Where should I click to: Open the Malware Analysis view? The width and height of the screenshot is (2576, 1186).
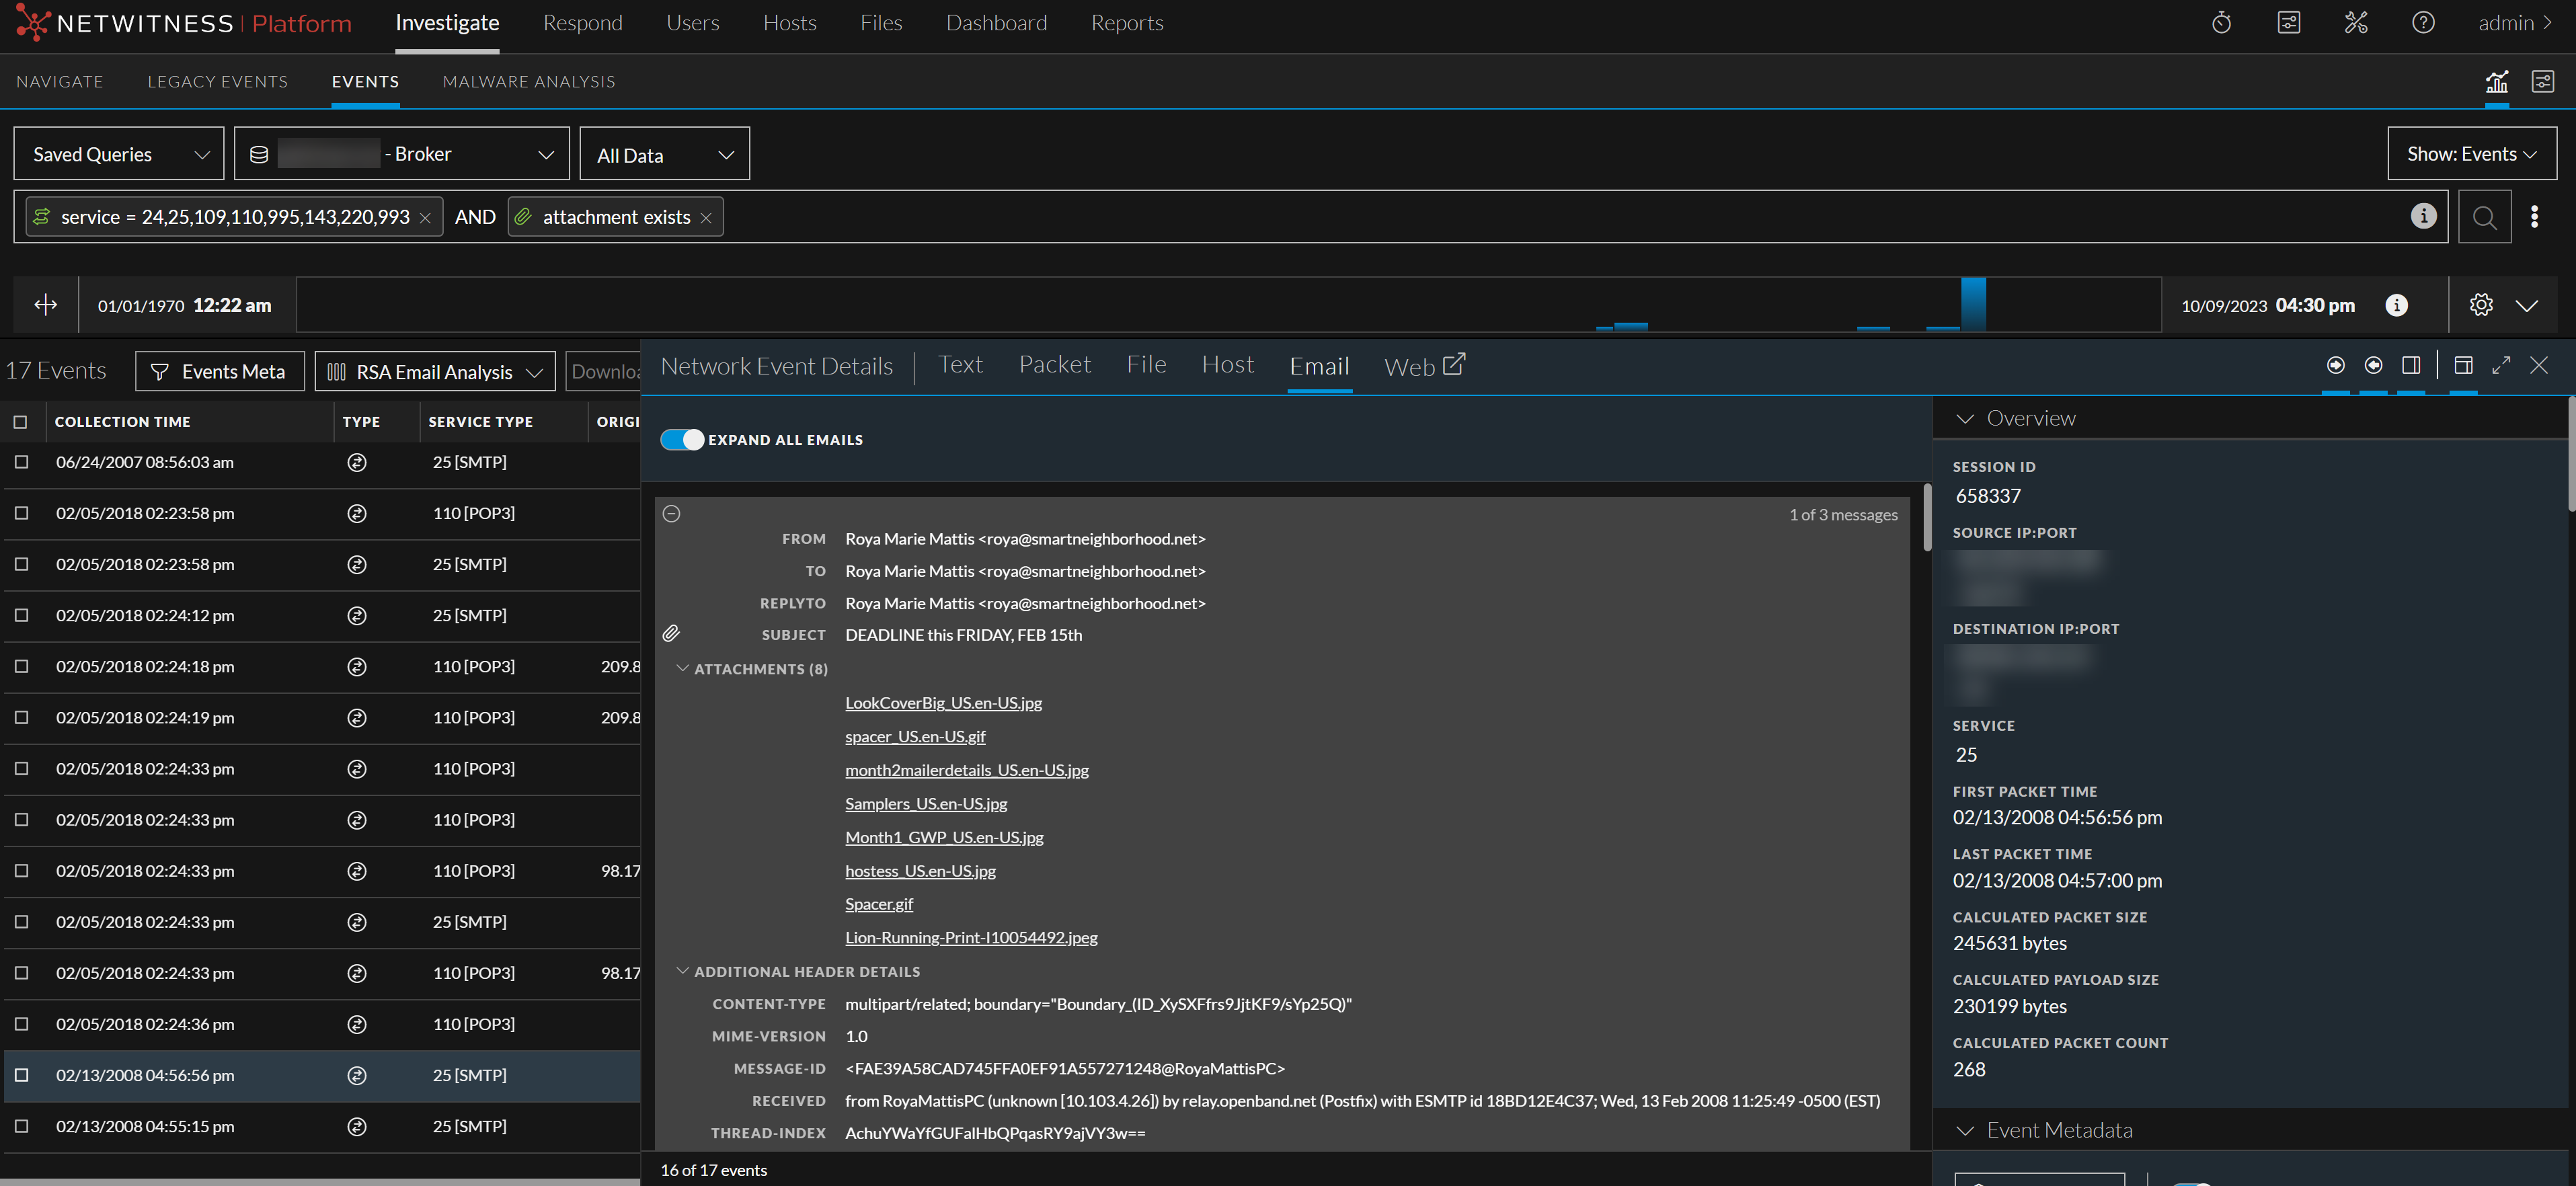[528, 81]
